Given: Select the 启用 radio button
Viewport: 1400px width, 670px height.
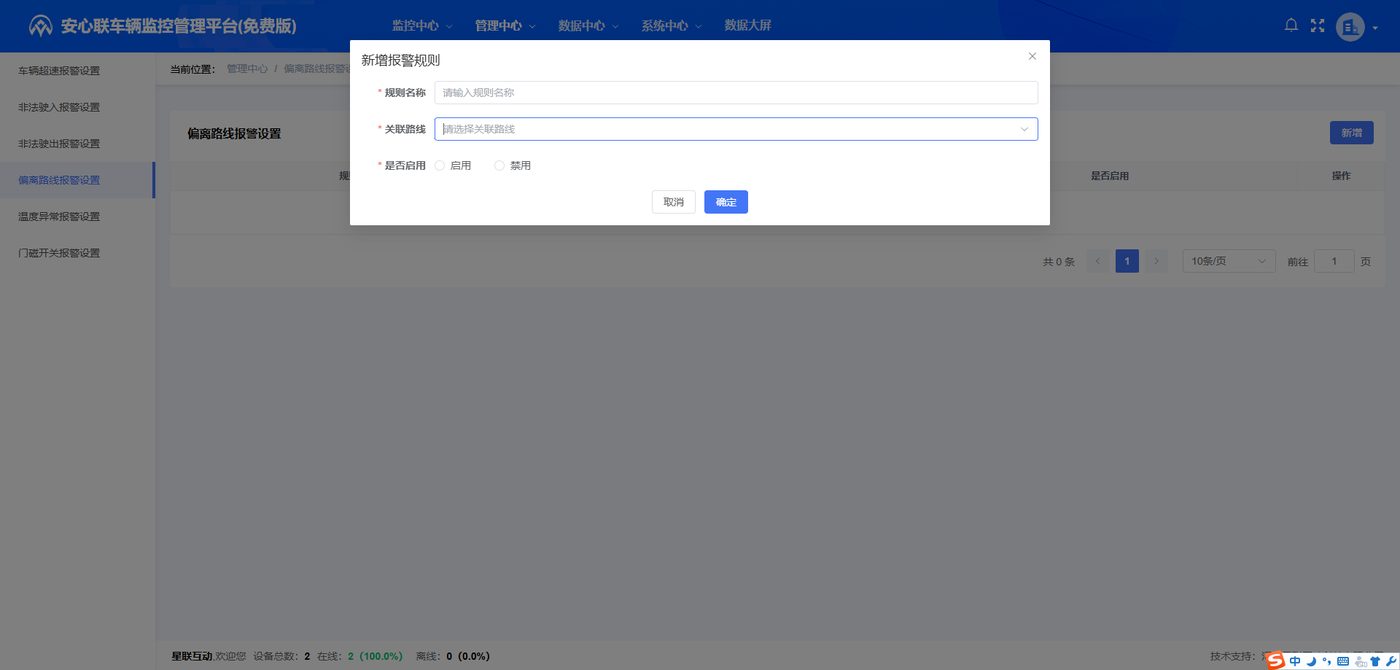Looking at the screenshot, I should click(453, 166).
